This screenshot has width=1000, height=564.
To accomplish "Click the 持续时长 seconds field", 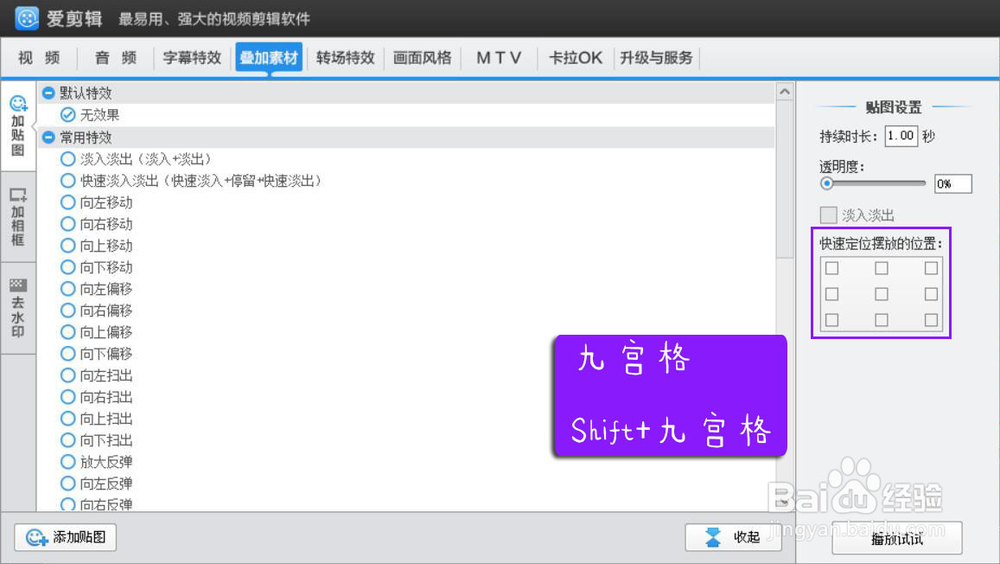I will [901, 136].
